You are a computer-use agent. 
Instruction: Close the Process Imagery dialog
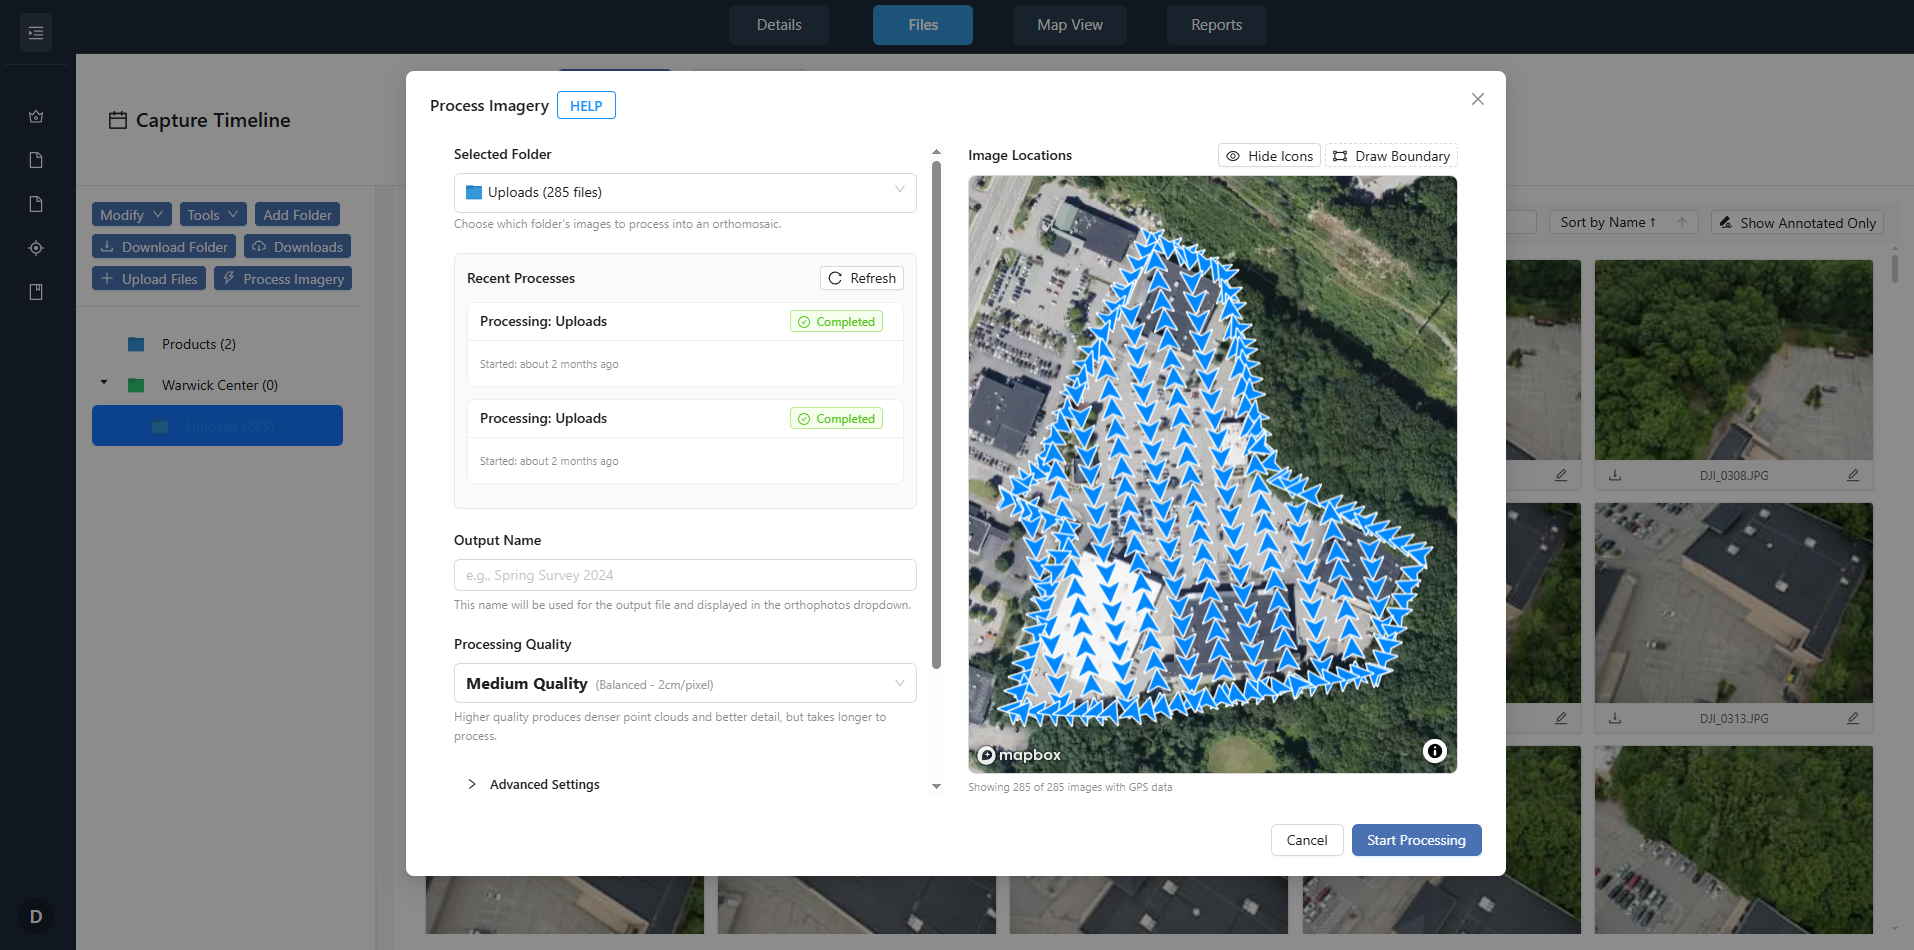pyautogui.click(x=1477, y=99)
